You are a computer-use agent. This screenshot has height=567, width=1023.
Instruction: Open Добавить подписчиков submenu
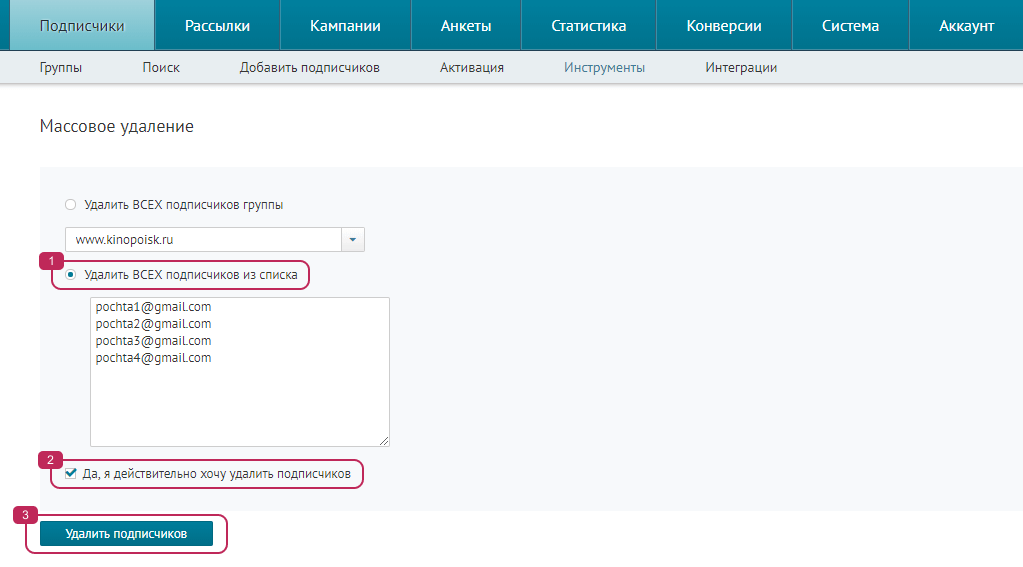tap(309, 68)
